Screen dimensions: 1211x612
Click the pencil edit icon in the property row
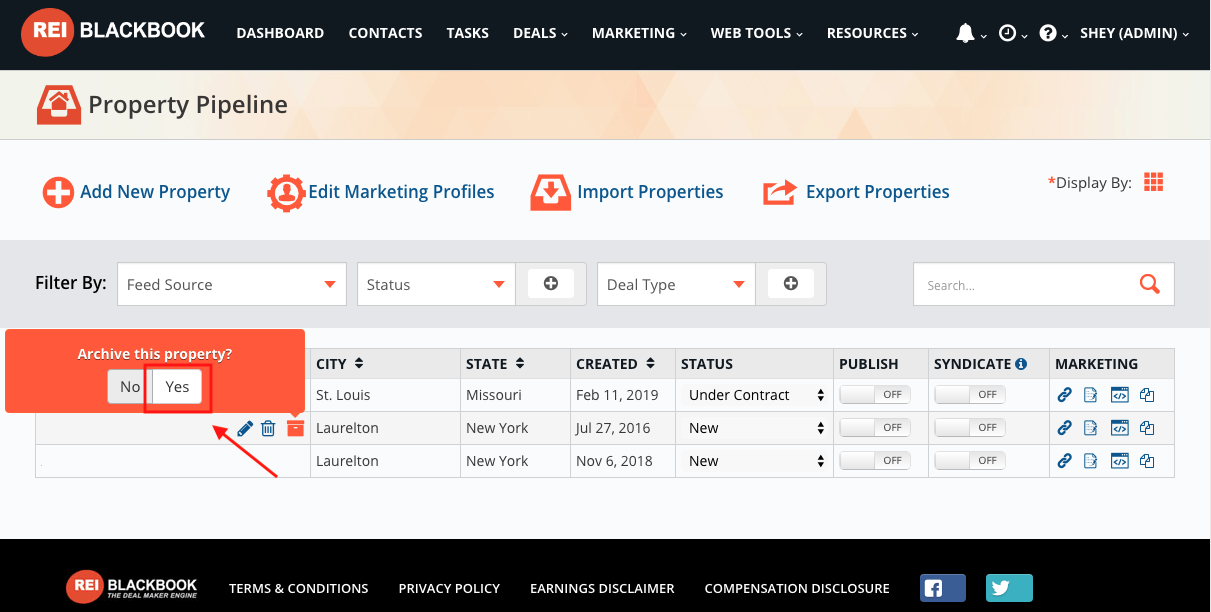(x=245, y=428)
